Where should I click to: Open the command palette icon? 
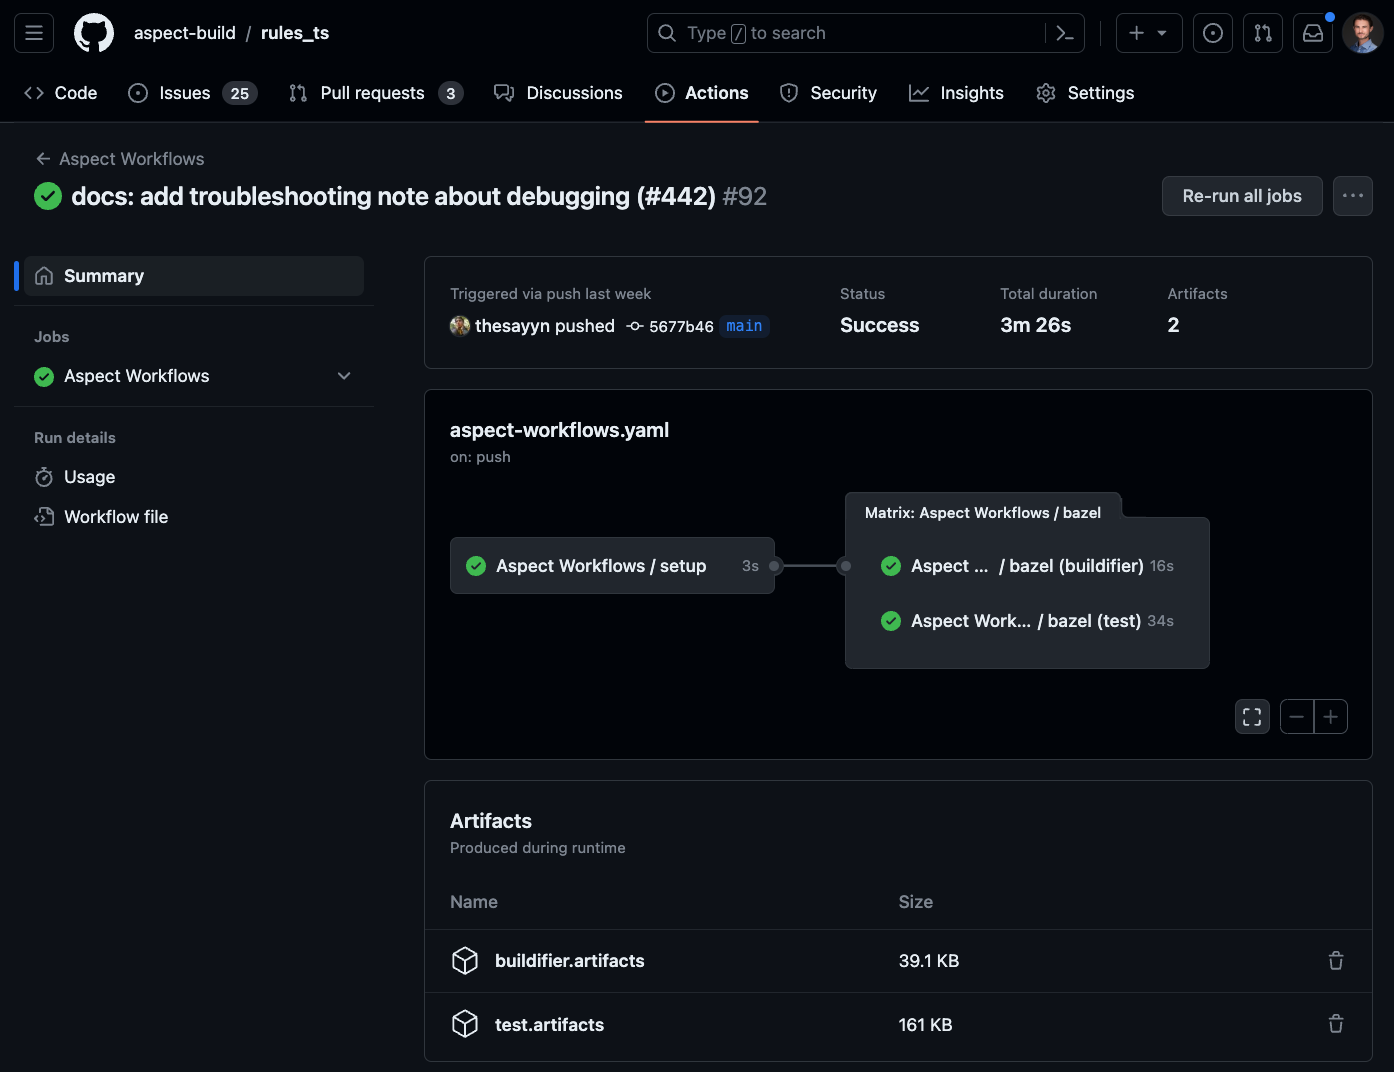point(1065,33)
